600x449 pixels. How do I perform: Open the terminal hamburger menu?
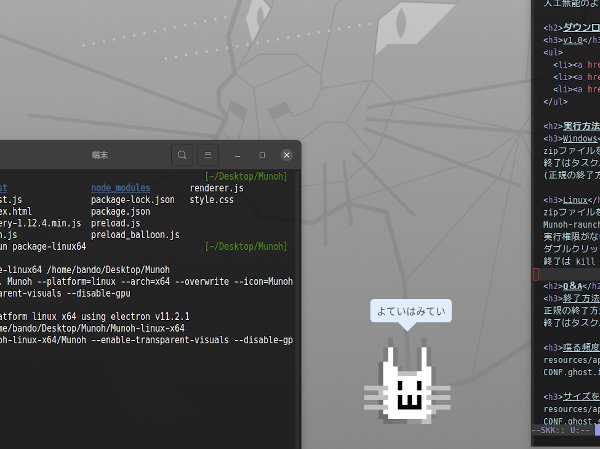point(208,155)
